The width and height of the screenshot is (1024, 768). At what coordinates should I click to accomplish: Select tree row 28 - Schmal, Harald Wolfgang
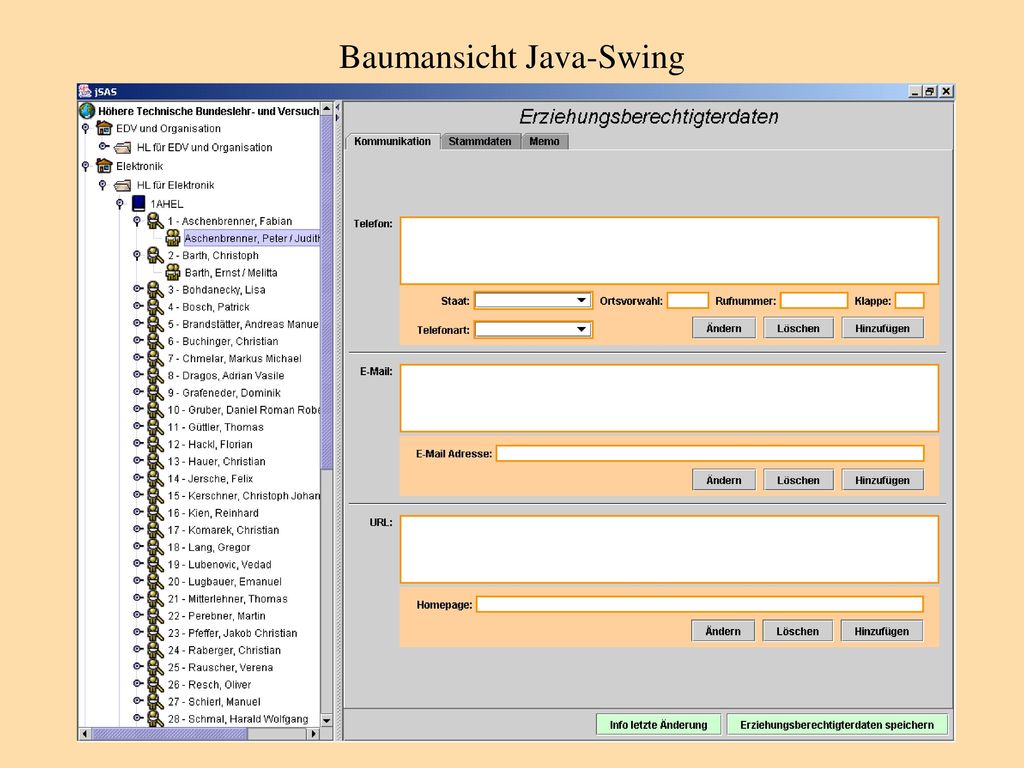pyautogui.click(x=238, y=718)
